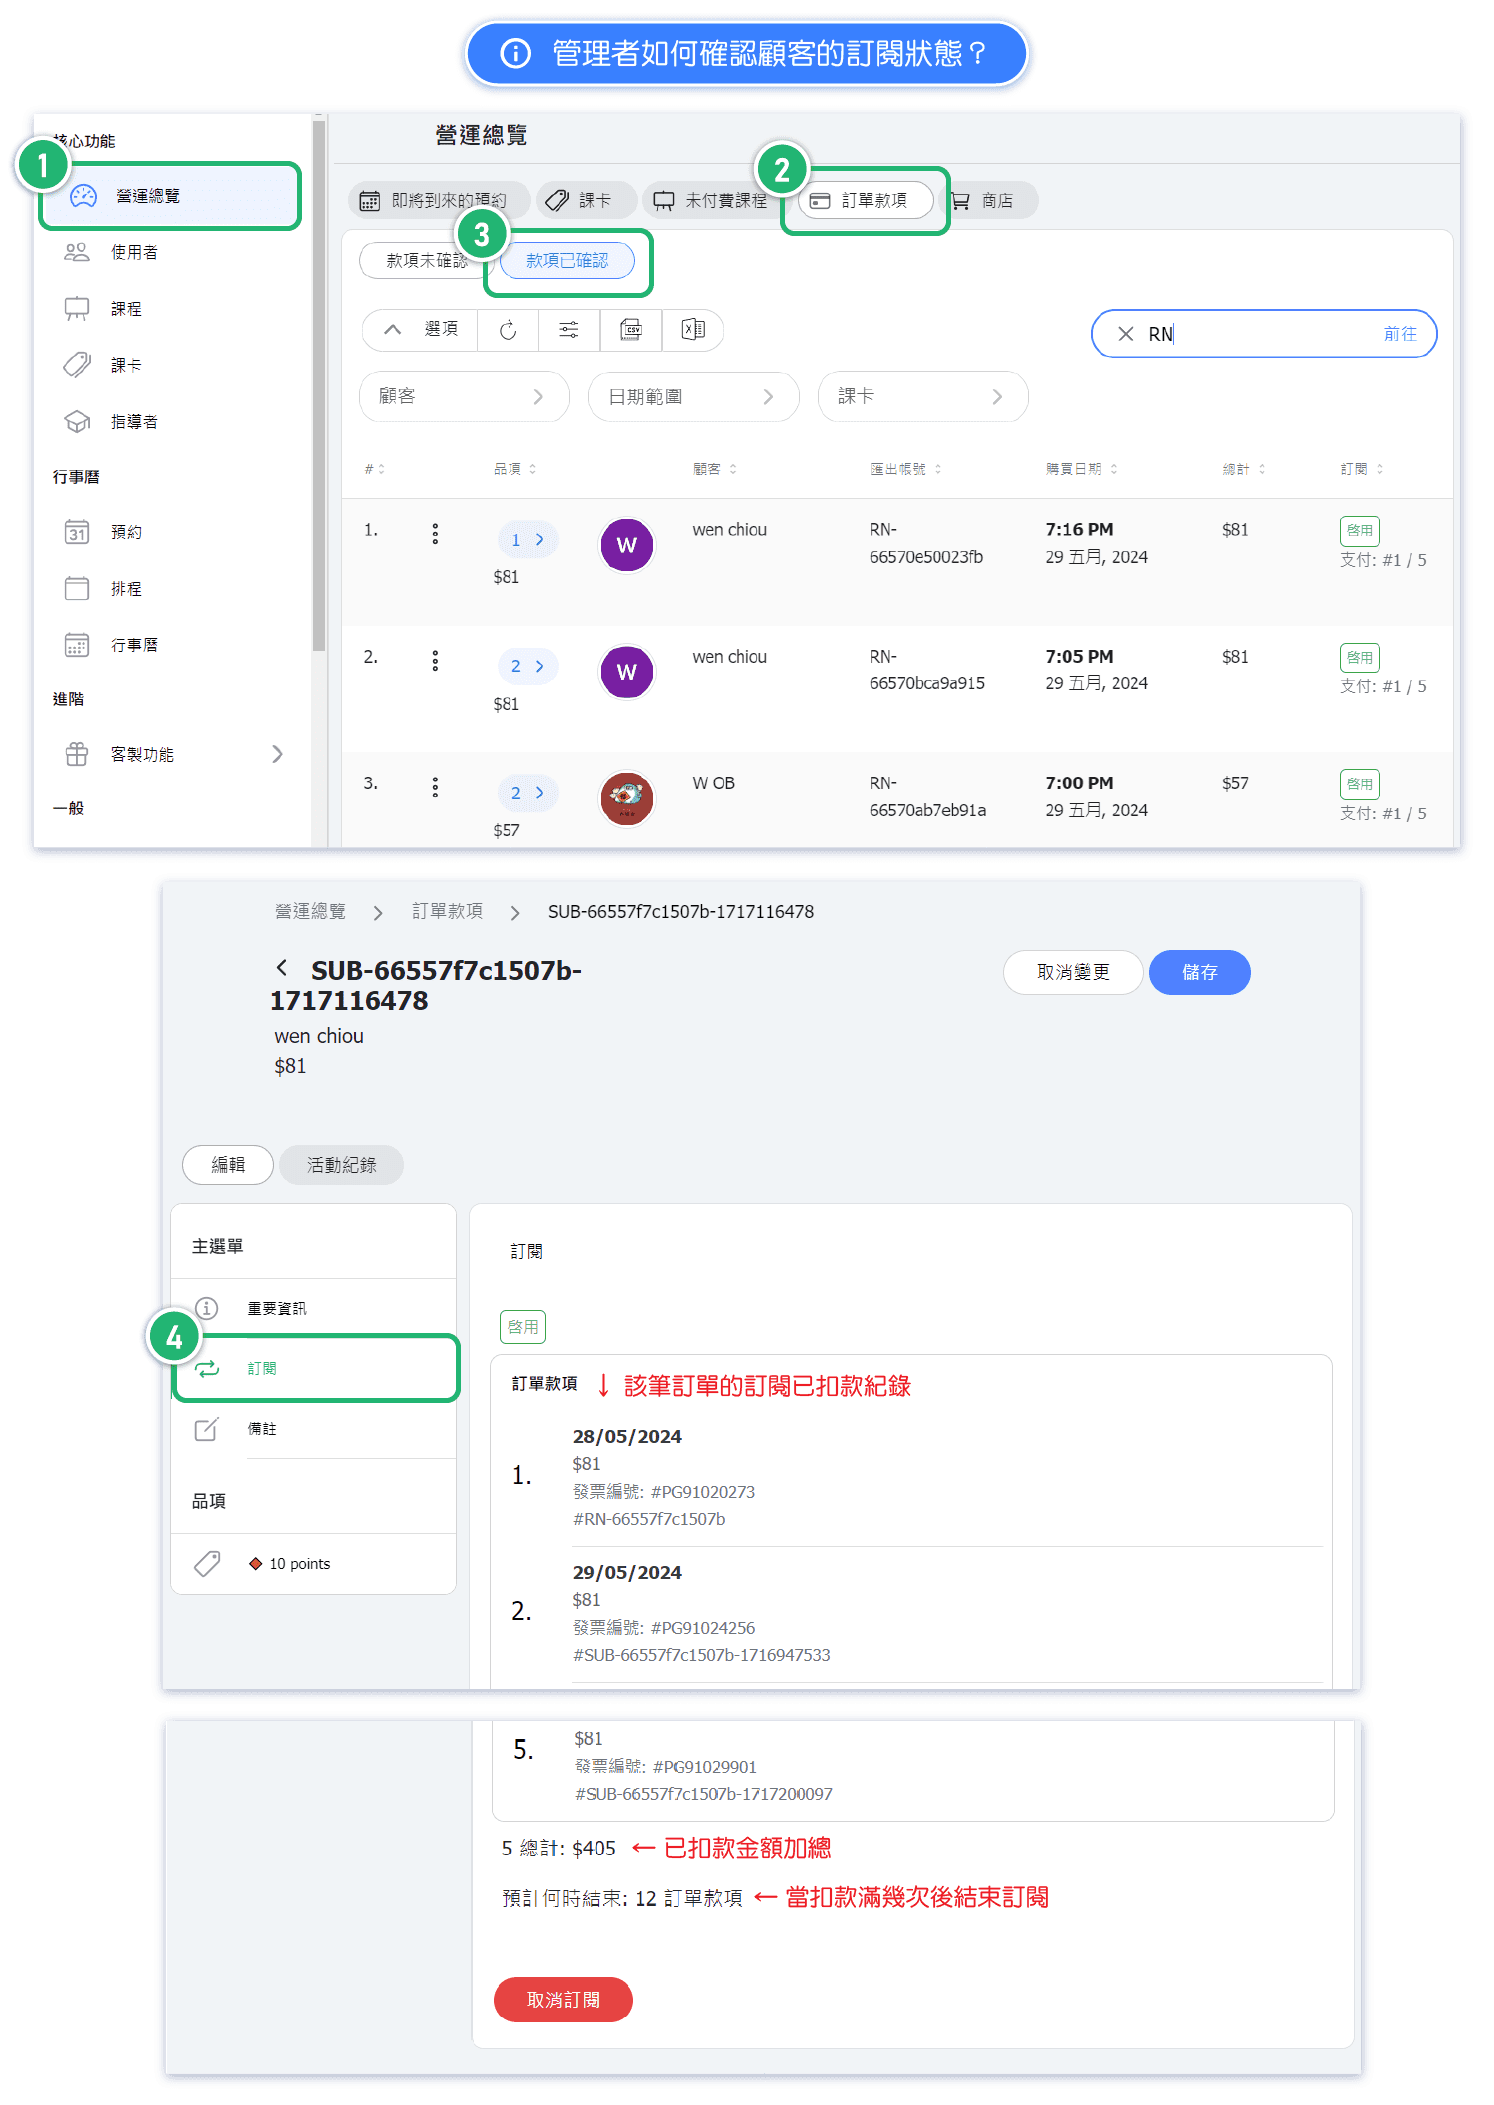This screenshot has width=1494, height=2105.
Task: Switch to the 訂單款項 tab
Action: tap(865, 201)
